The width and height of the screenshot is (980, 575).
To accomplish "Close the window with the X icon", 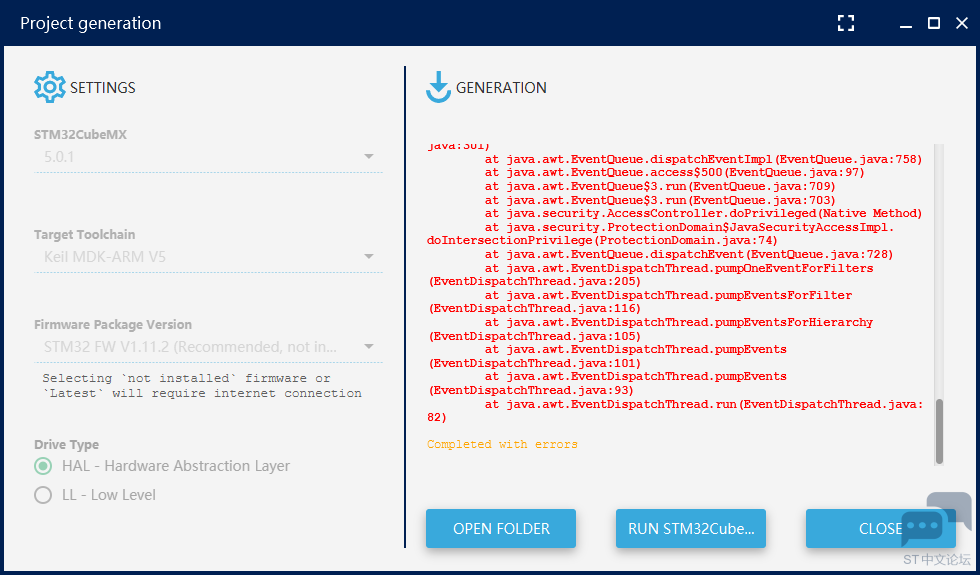I will (x=962, y=23).
